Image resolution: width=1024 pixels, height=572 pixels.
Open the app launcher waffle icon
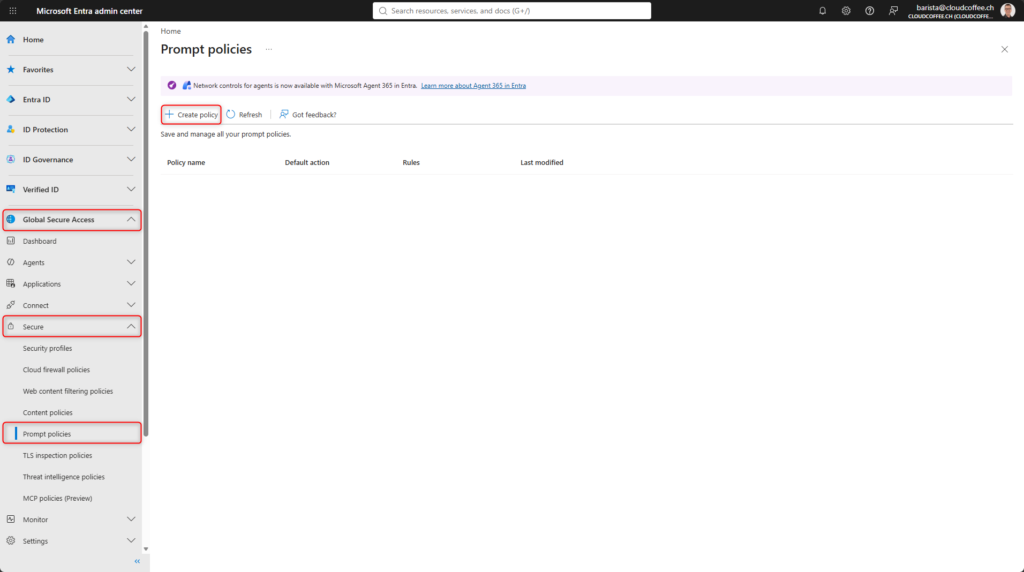(x=12, y=10)
